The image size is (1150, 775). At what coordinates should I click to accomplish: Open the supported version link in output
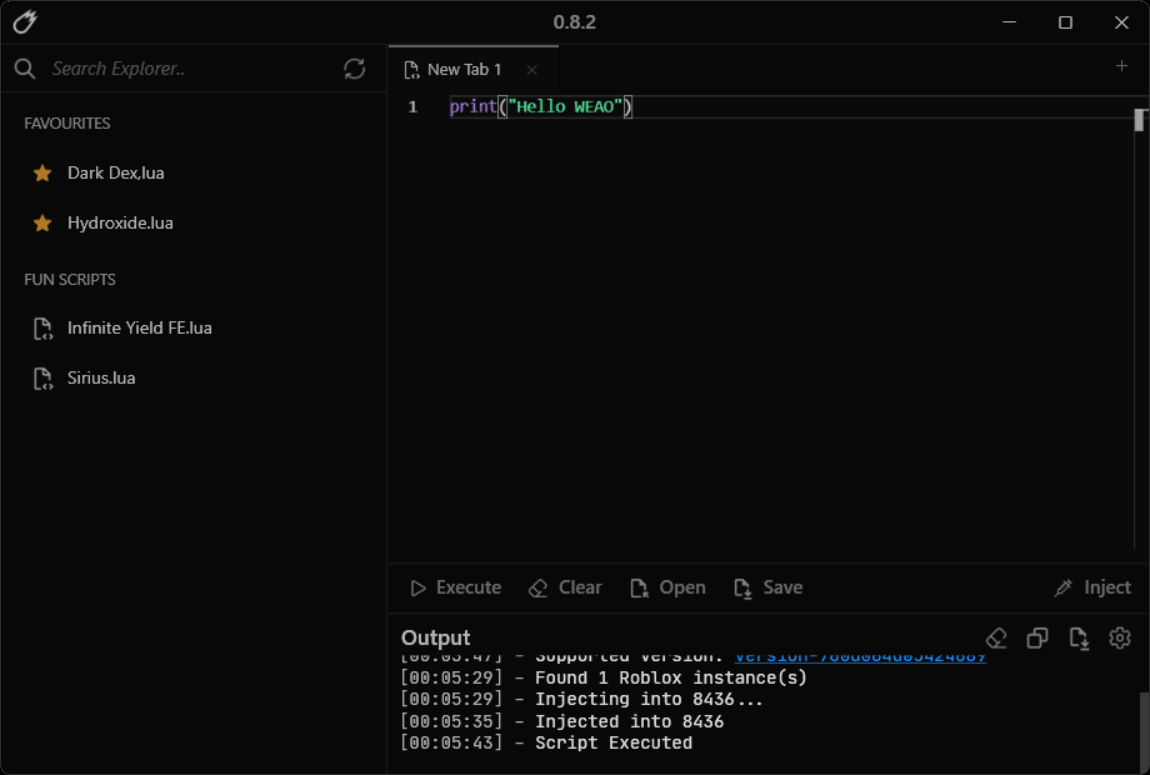point(860,657)
